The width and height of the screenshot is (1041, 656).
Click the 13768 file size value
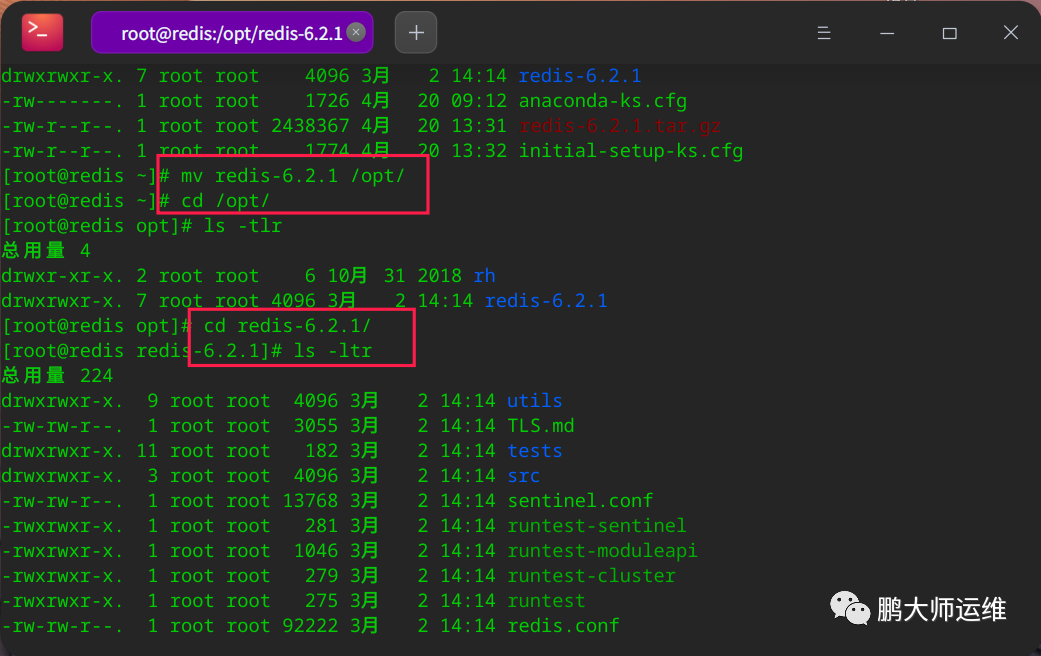click(309, 501)
